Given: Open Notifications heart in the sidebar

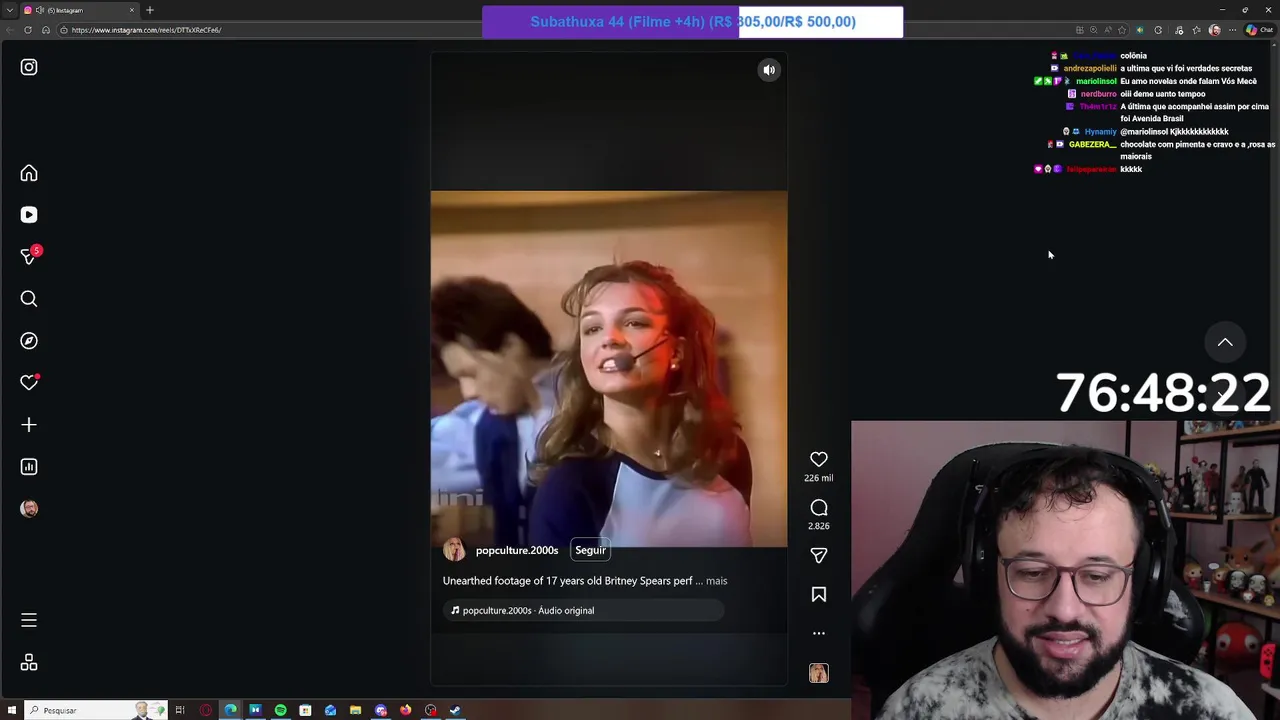Looking at the screenshot, I should pyautogui.click(x=29, y=383).
